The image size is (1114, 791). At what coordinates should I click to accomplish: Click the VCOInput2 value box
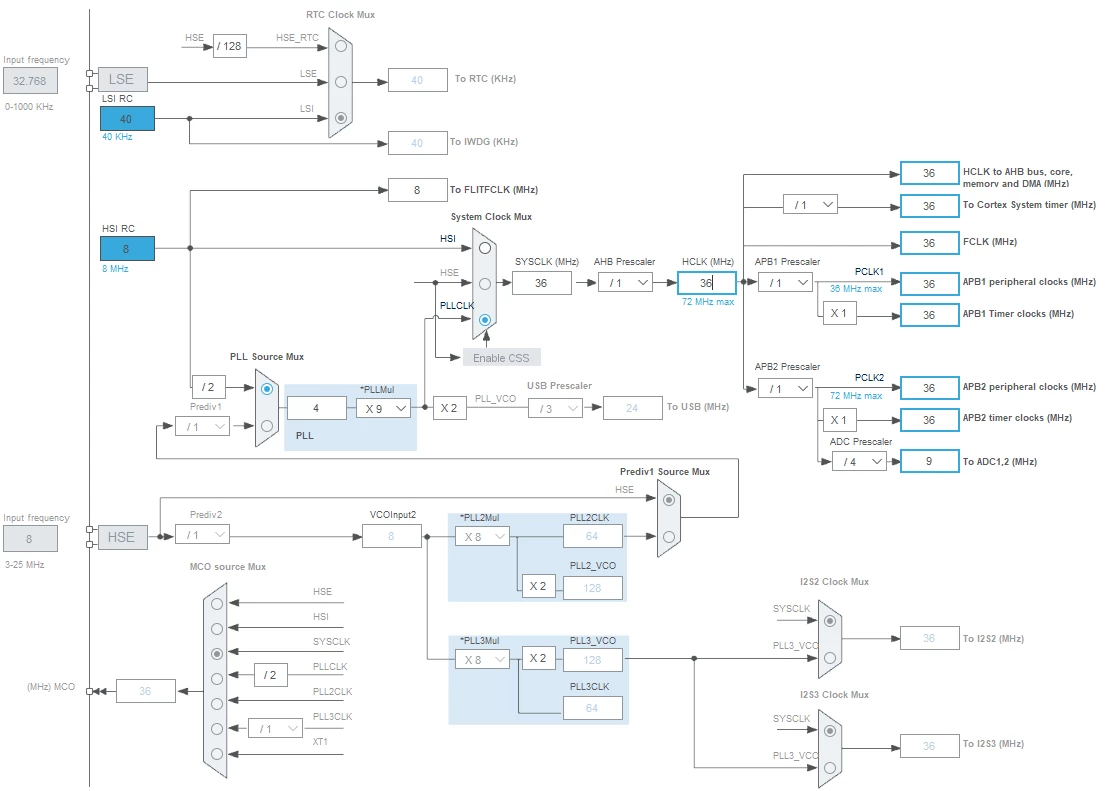pyautogui.click(x=391, y=536)
